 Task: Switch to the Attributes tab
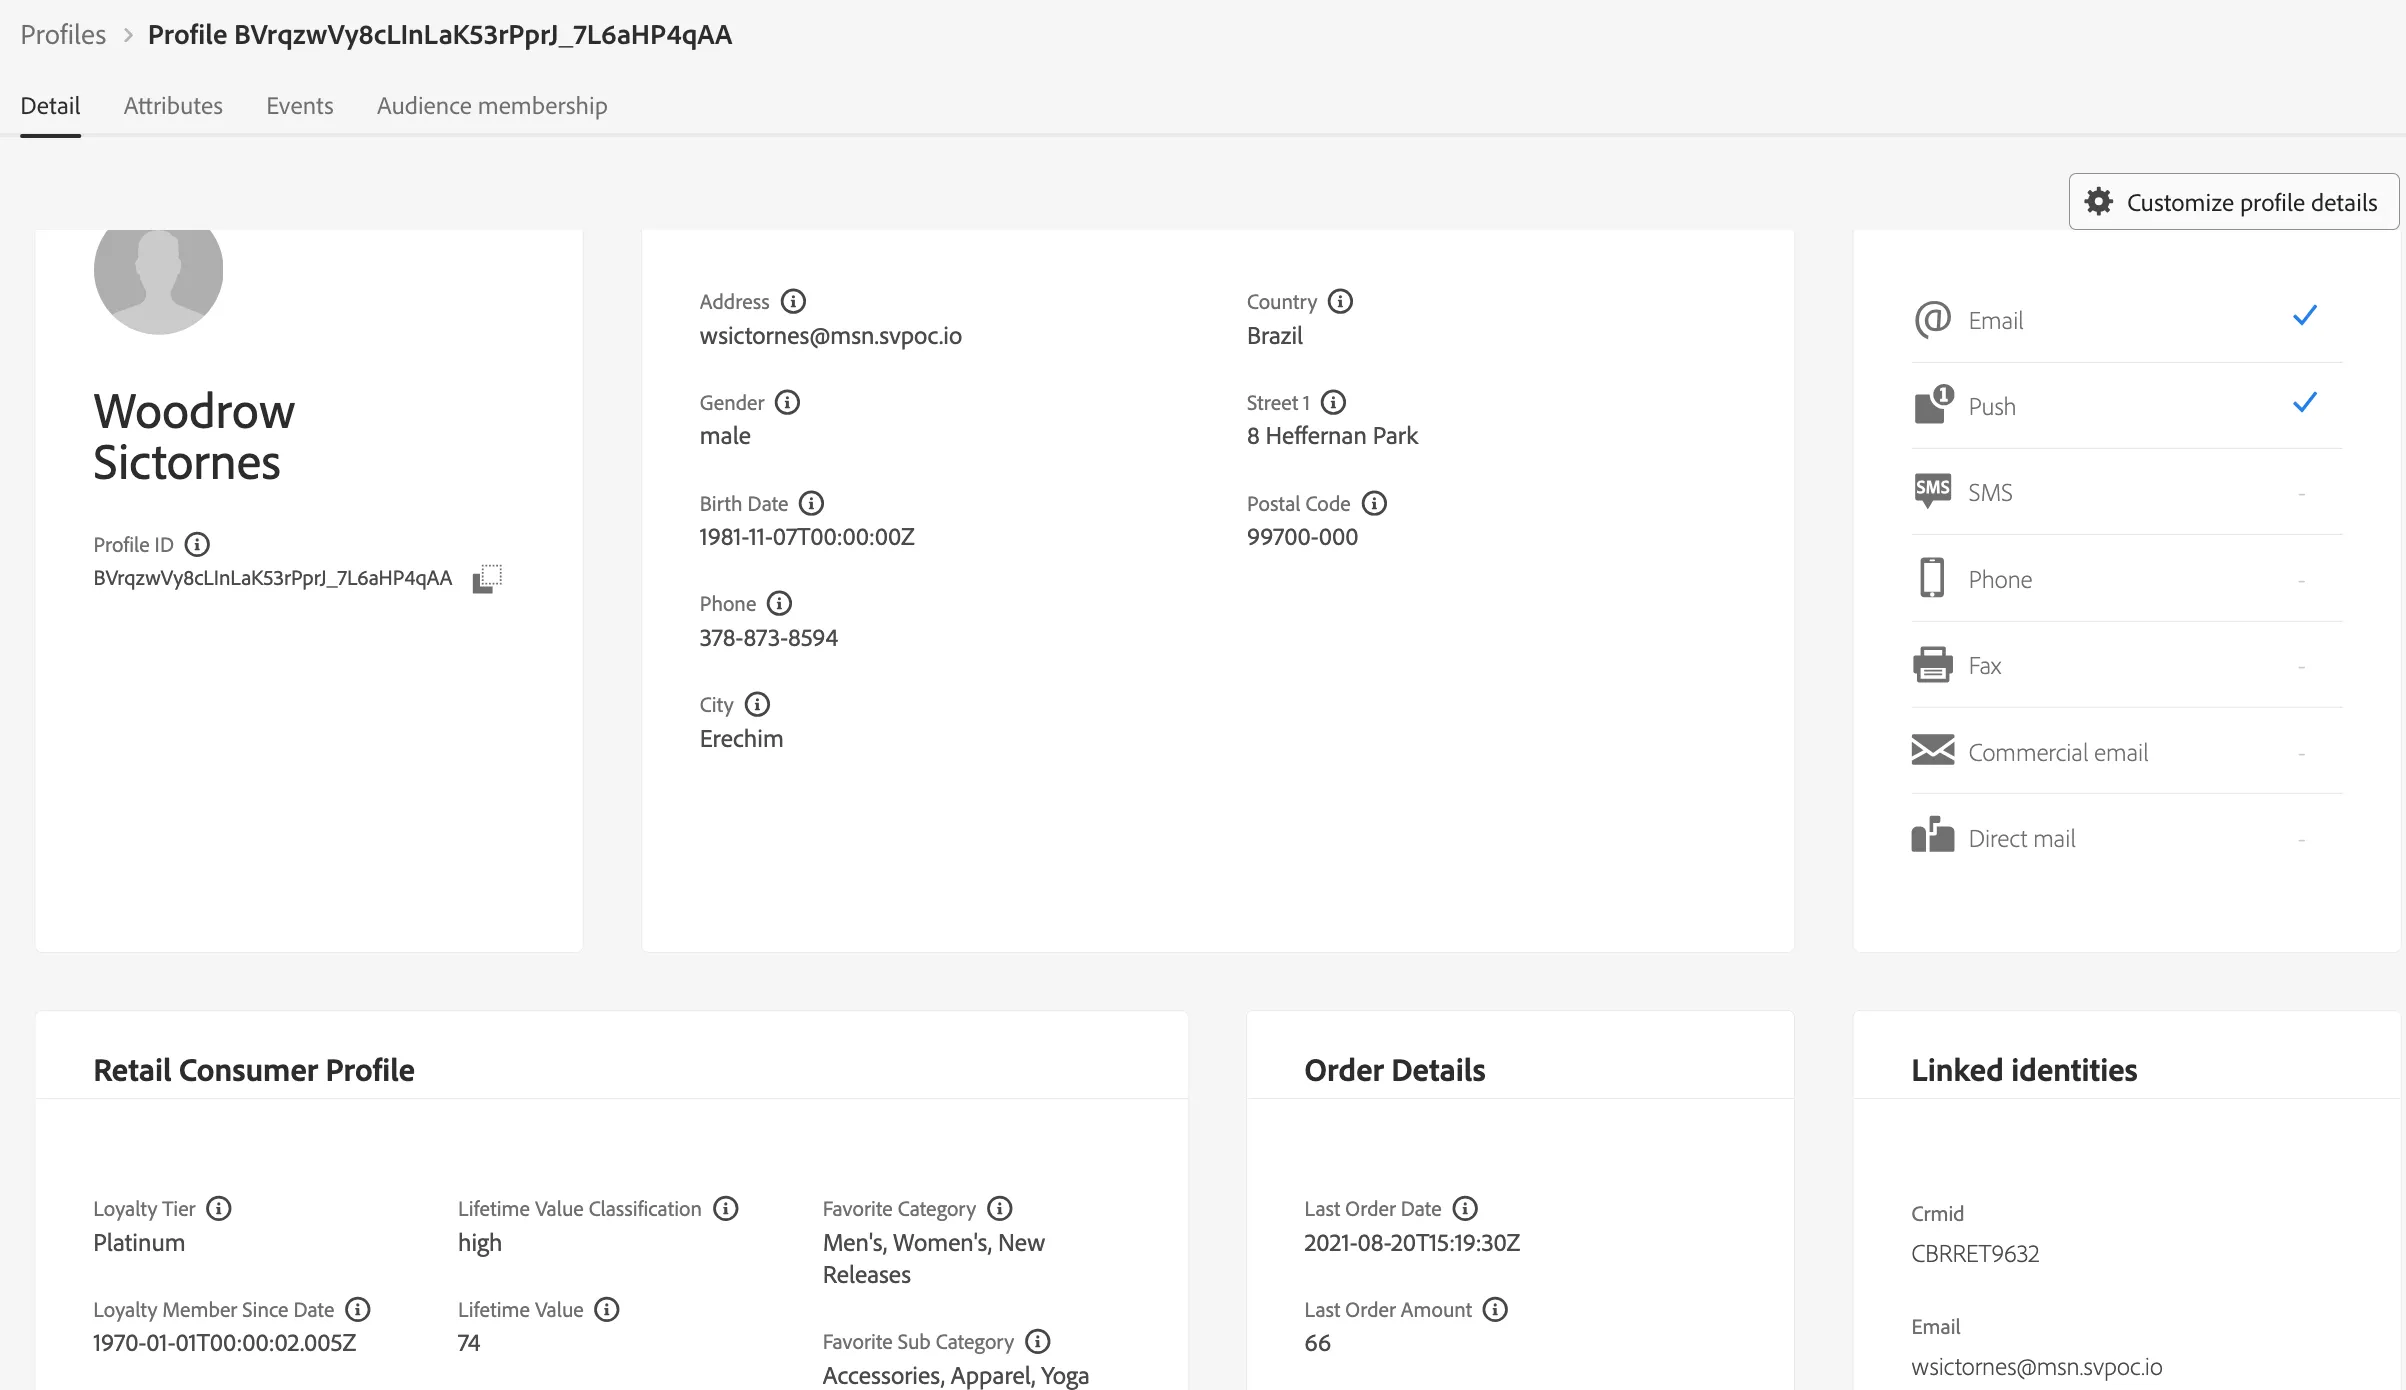pyautogui.click(x=173, y=106)
